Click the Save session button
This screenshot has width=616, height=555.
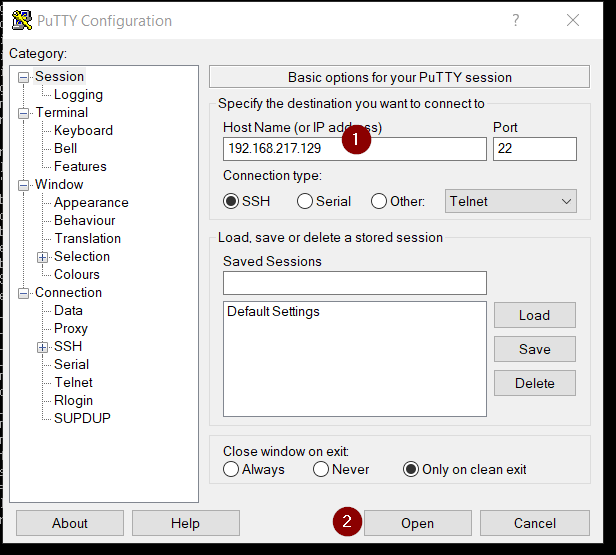(535, 349)
